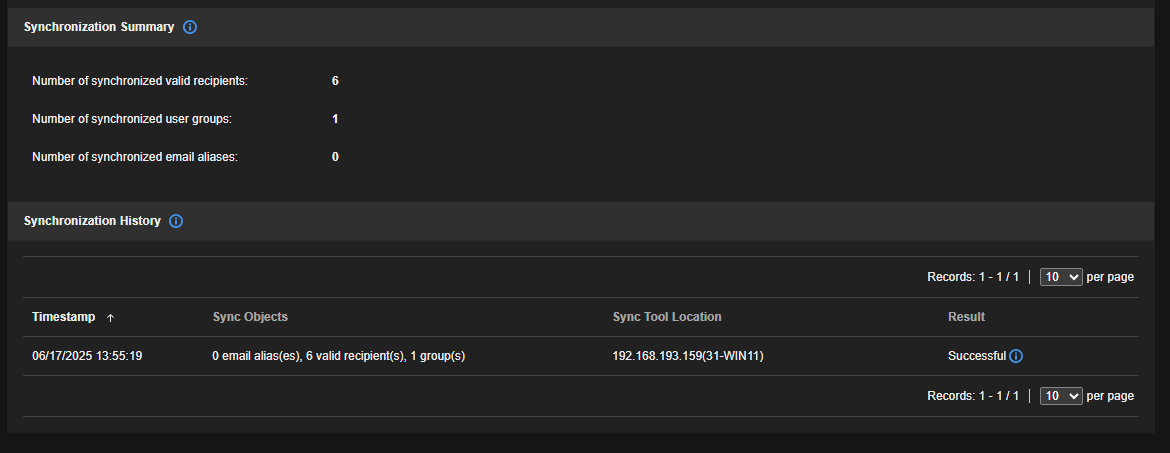Select the 06/17/2025 13:55:19 timestamp cell
Screen dimensions: 1170x453
(x=87, y=356)
